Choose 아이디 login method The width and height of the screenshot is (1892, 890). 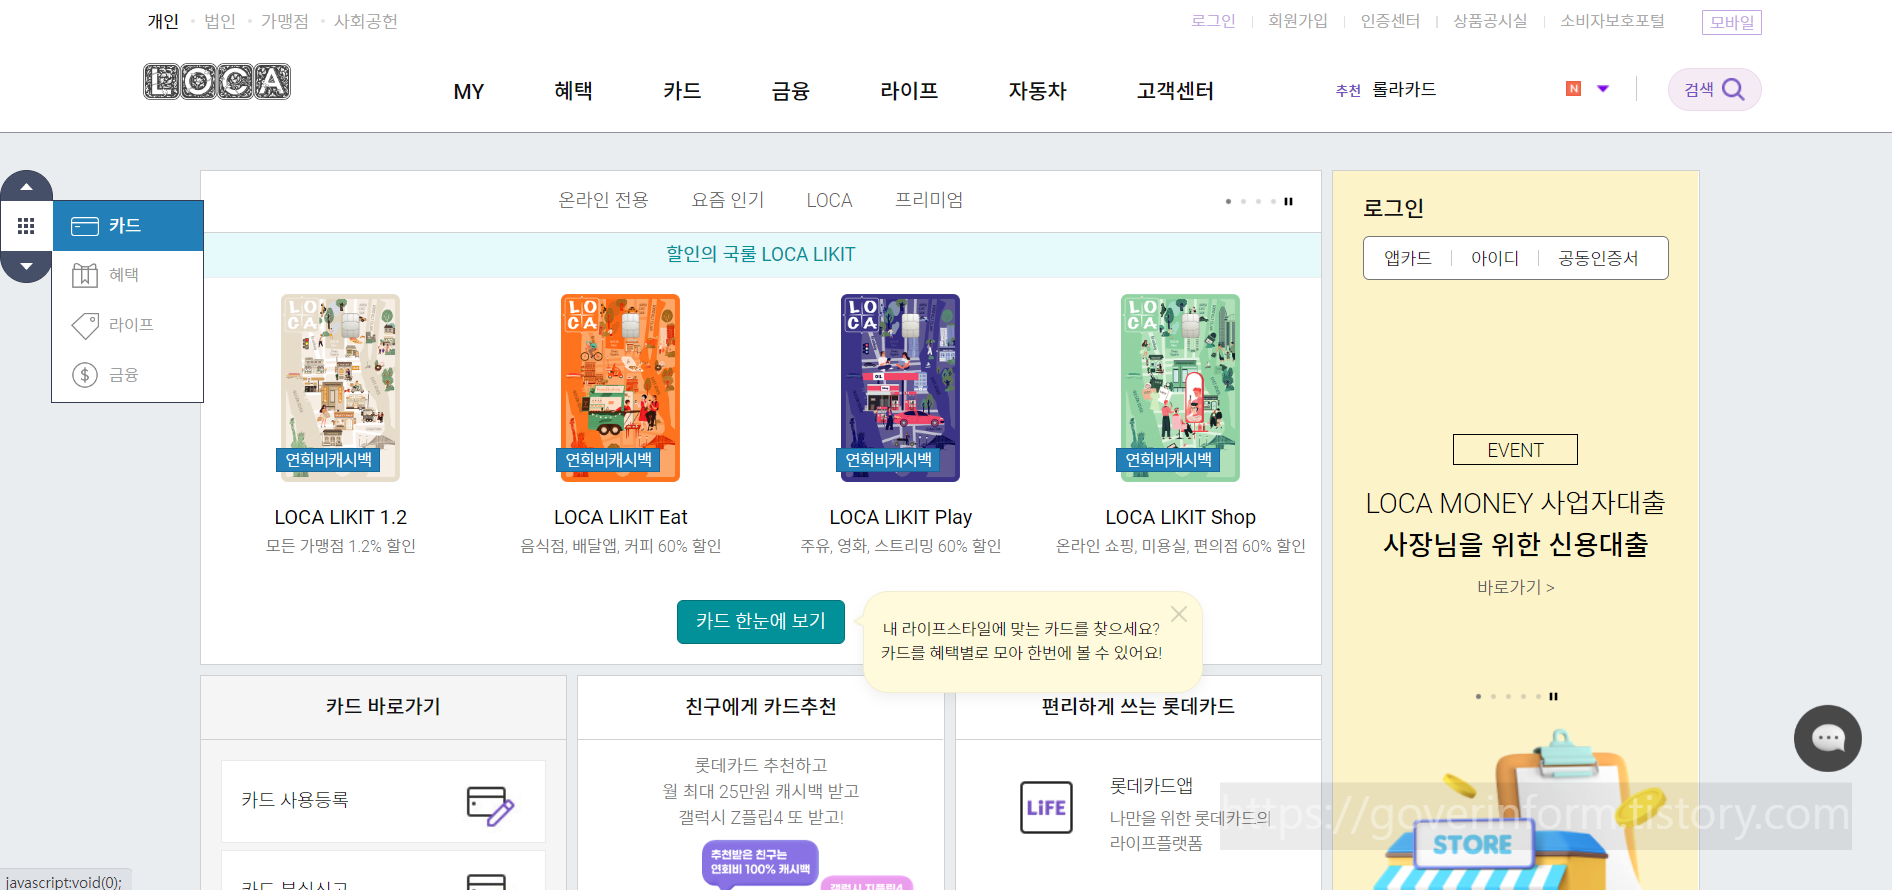(1495, 258)
